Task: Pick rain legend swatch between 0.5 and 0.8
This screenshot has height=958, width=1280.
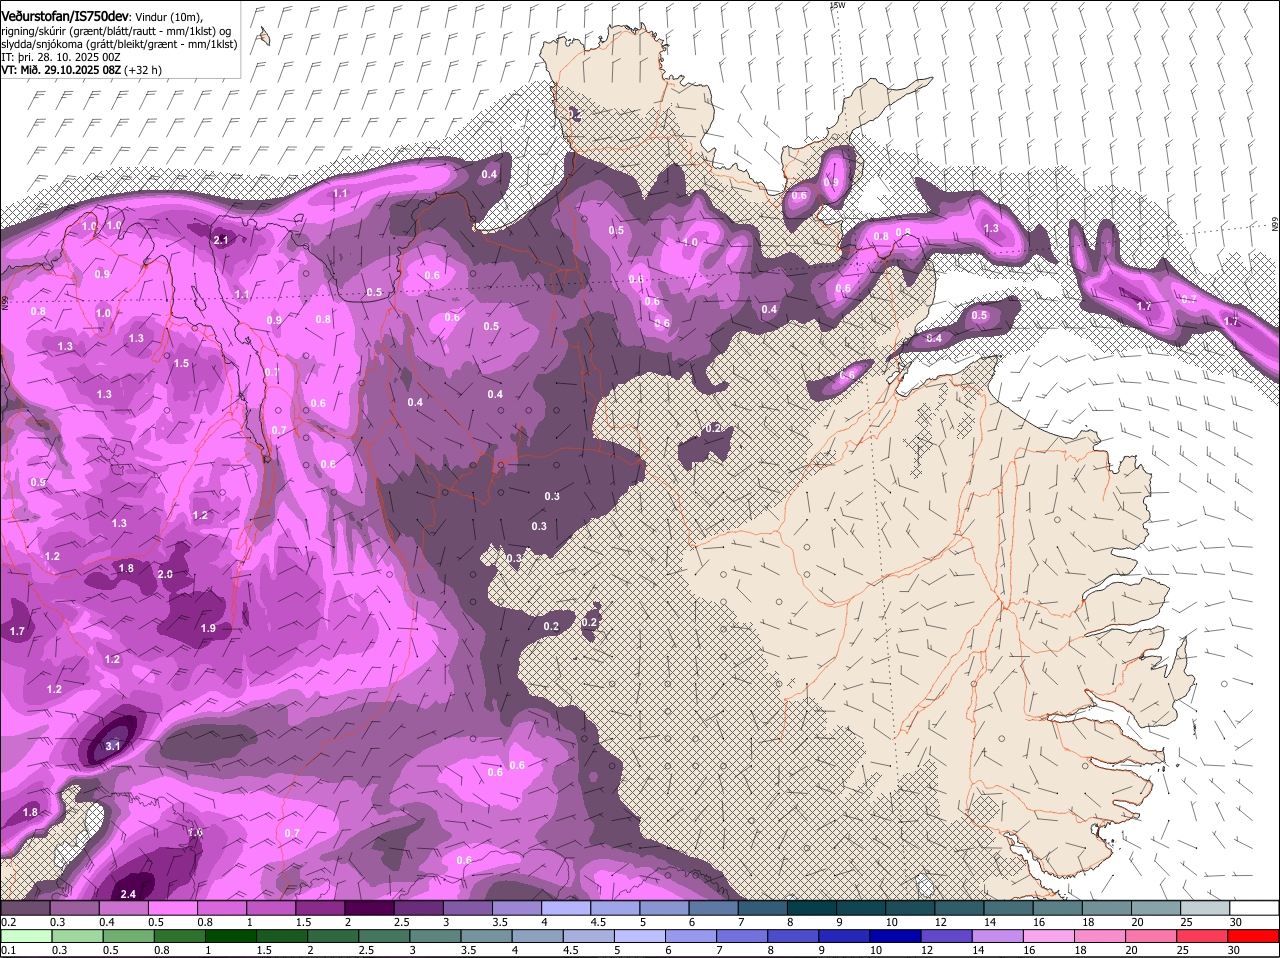Action: (129, 936)
